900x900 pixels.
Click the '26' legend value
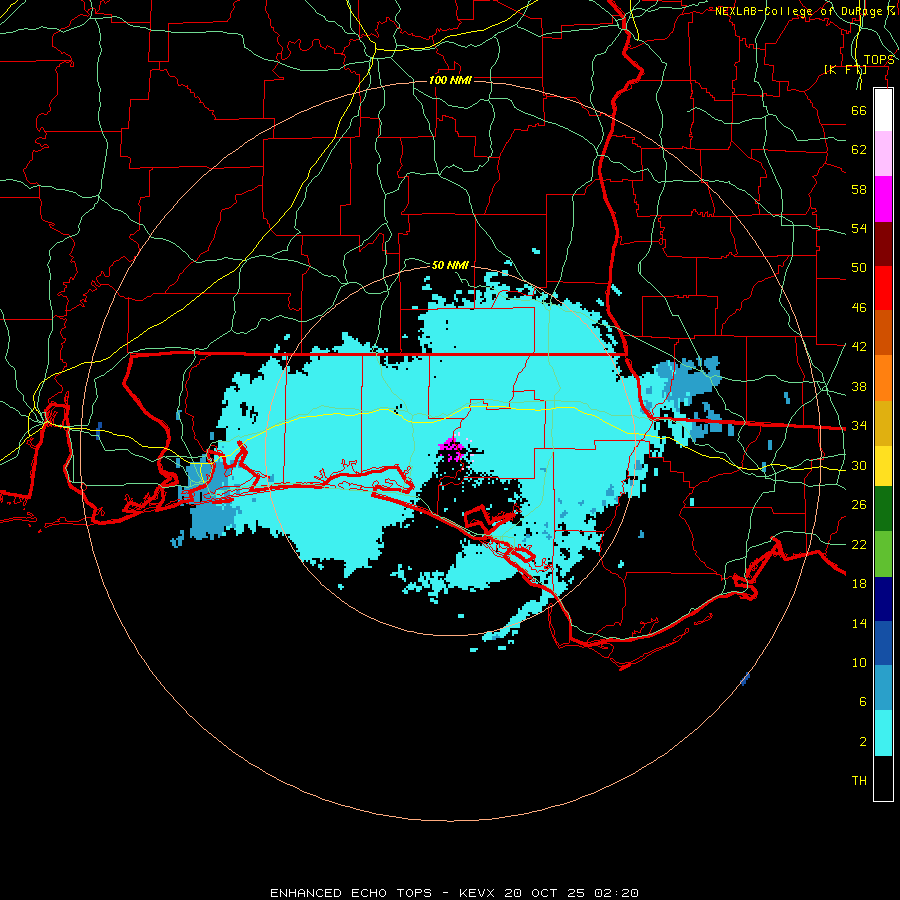pyautogui.click(x=859, y=505)
